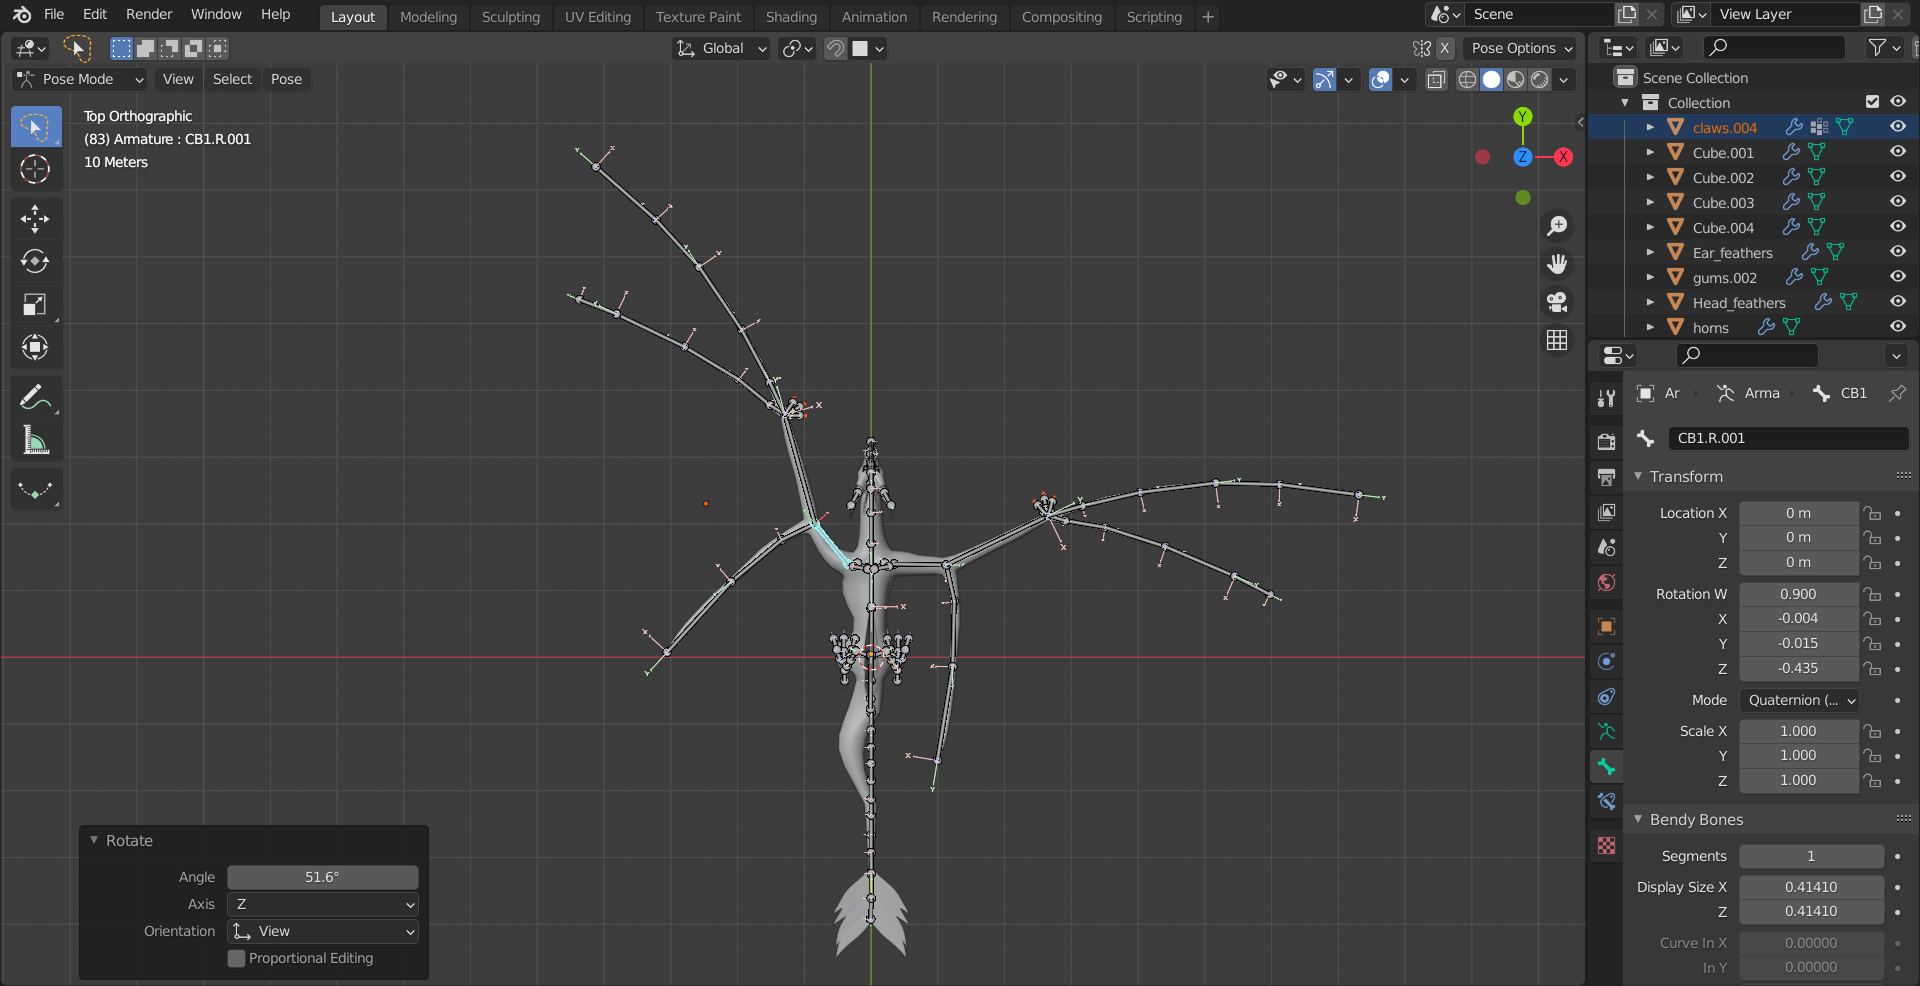
Task: Switch to wireframe viewport shading
Action: pos(1467,80)
